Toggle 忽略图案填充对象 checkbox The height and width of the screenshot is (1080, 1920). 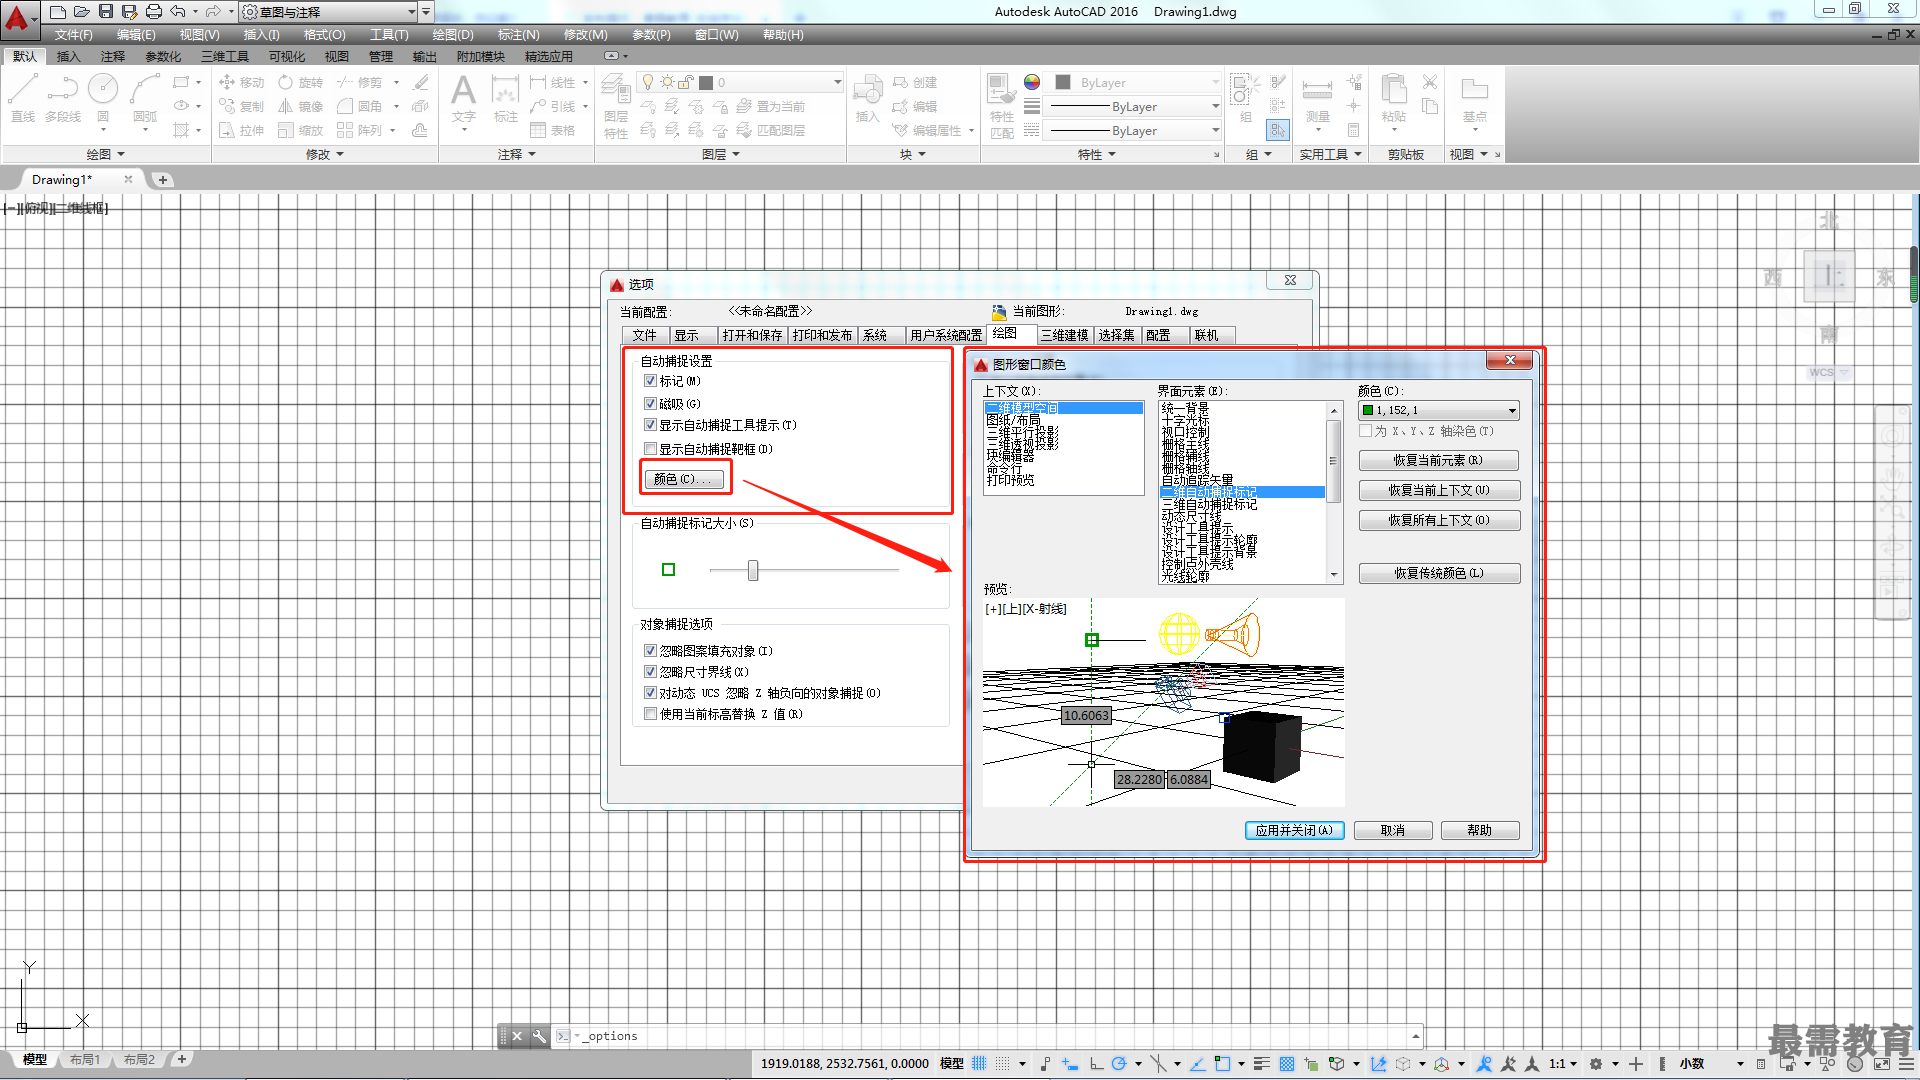[x=650, y=651]
